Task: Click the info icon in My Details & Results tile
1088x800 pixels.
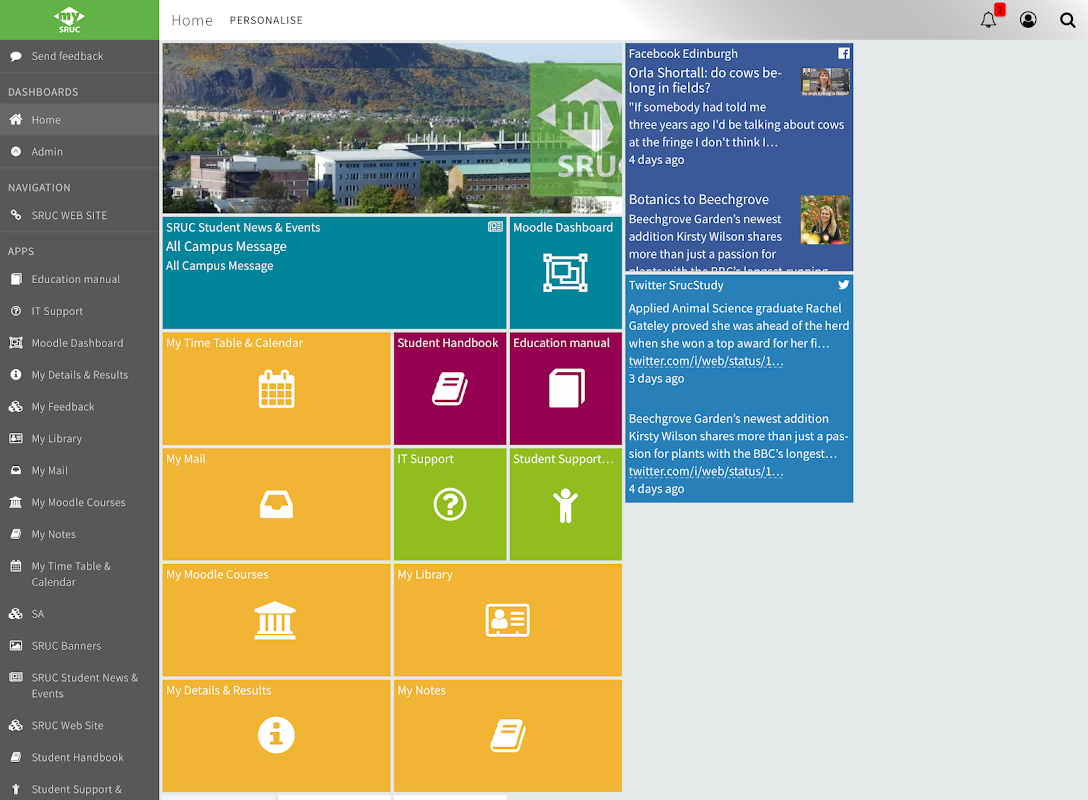Action: (x=276, y=735)
